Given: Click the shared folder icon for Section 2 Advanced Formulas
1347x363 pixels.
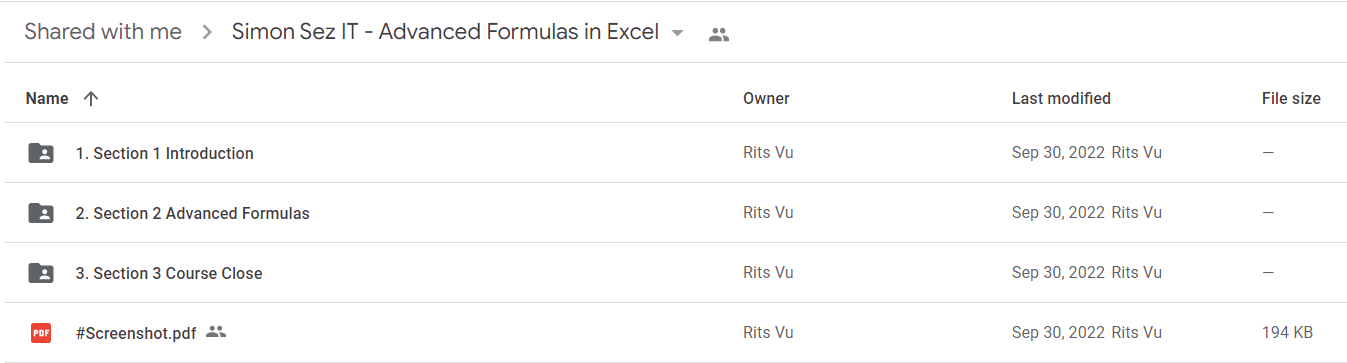Looking at the screenshot, I should click(x=41, y=213).
